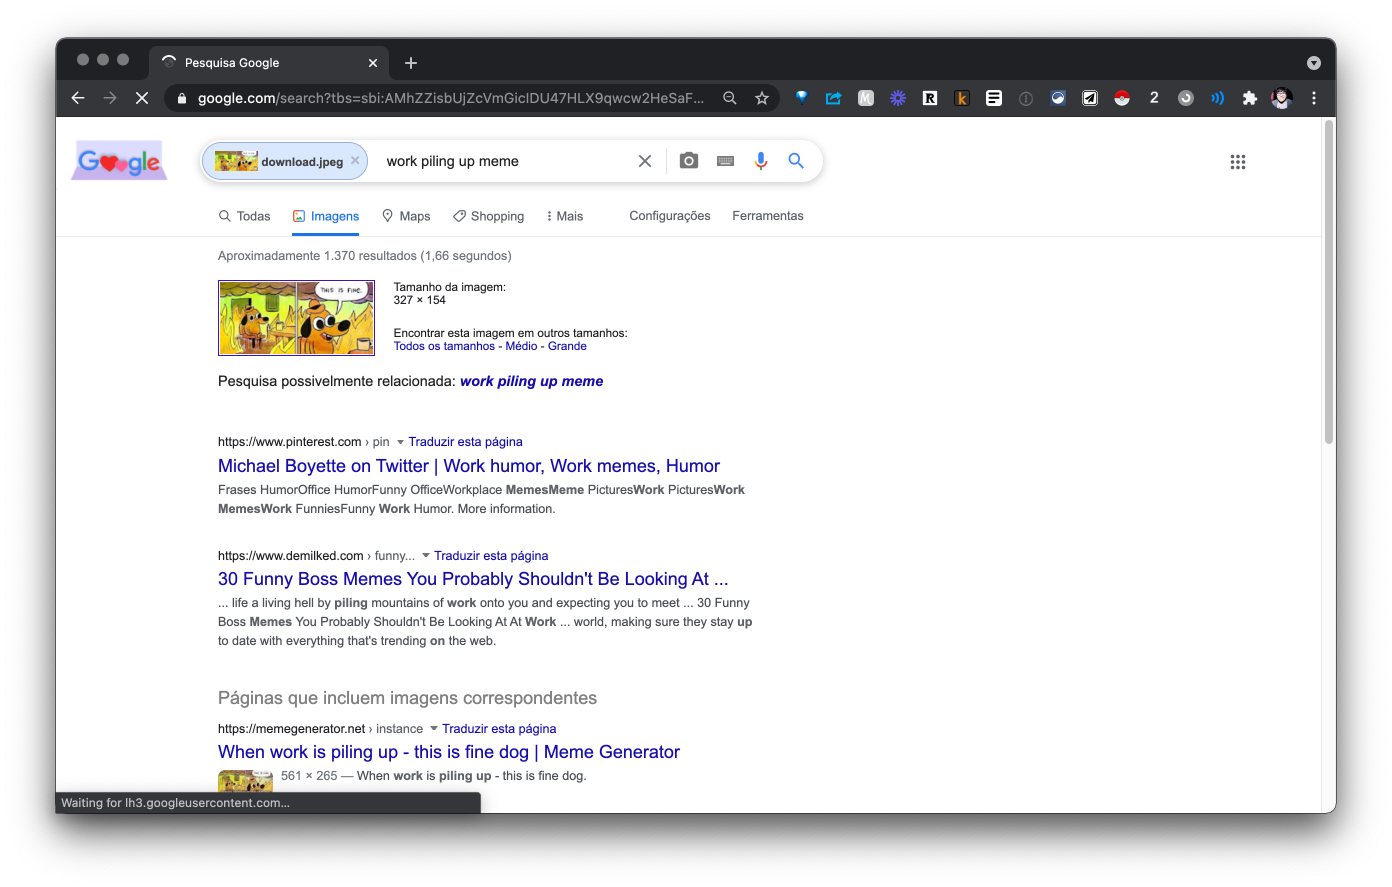Open the tab search dropdown arrow
1392x887 pixels.
pyautogui.click(x=1314, y=63)
